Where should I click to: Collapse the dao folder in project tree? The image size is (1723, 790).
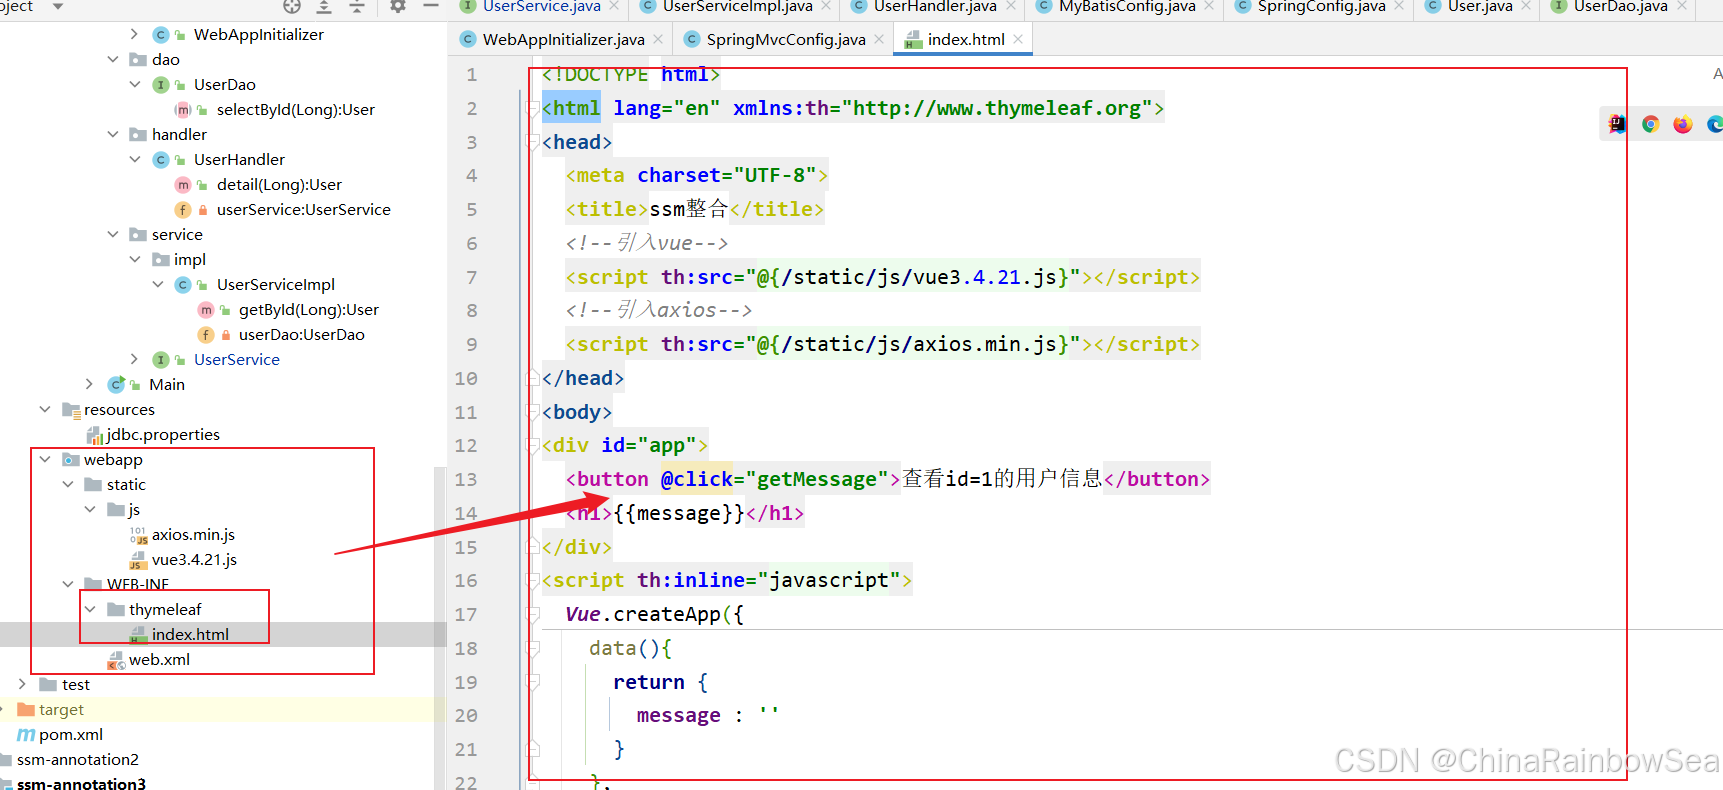tap(113, 59)
